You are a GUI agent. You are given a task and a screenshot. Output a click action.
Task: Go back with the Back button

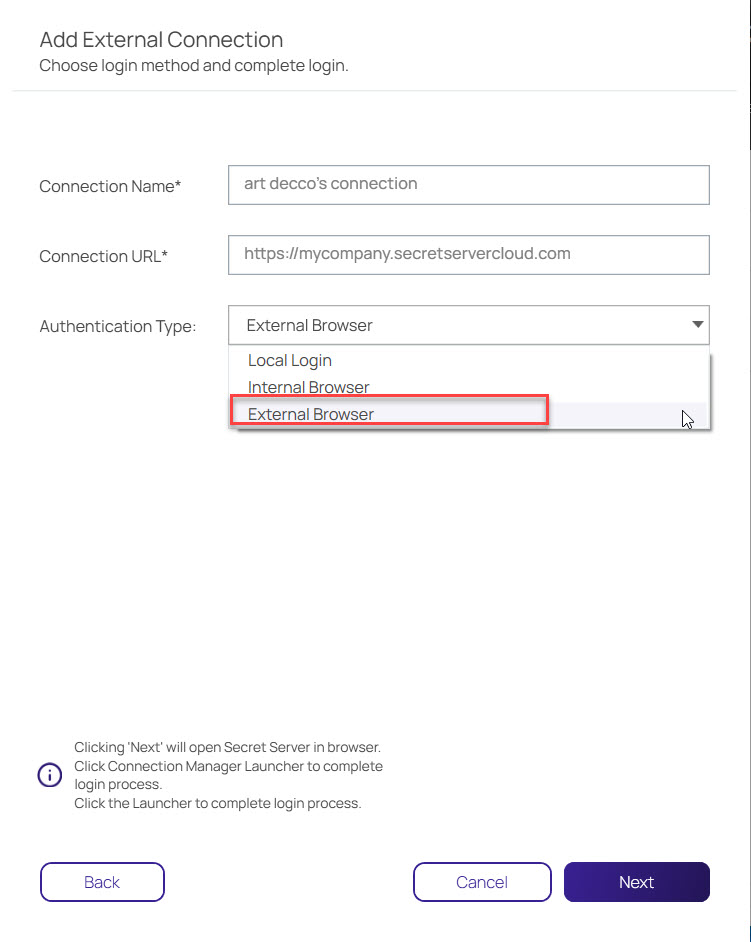(102, 882)
